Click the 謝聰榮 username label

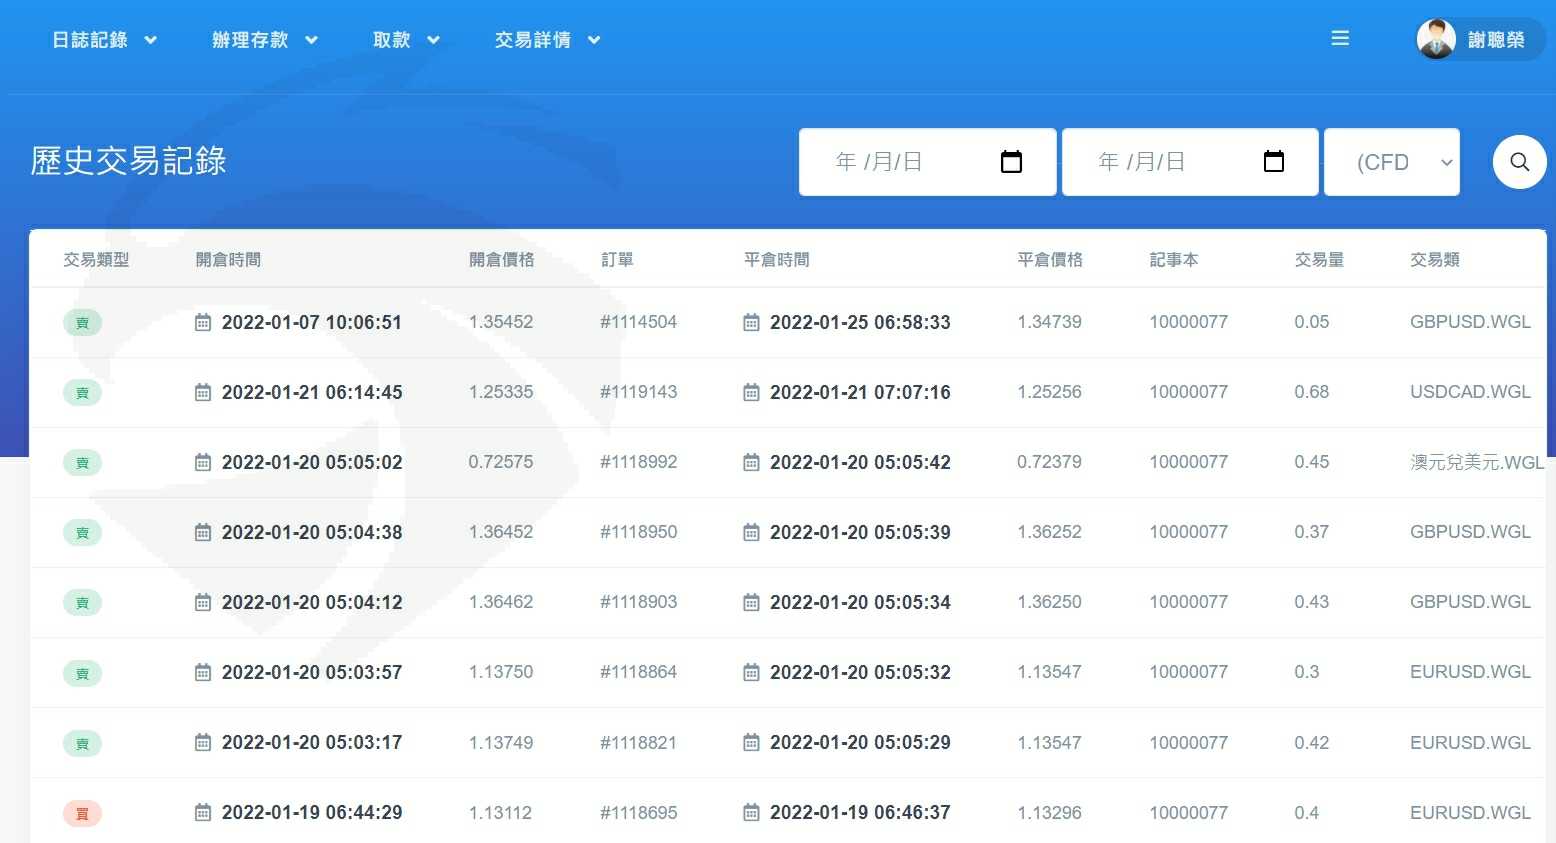(1496, 40)
